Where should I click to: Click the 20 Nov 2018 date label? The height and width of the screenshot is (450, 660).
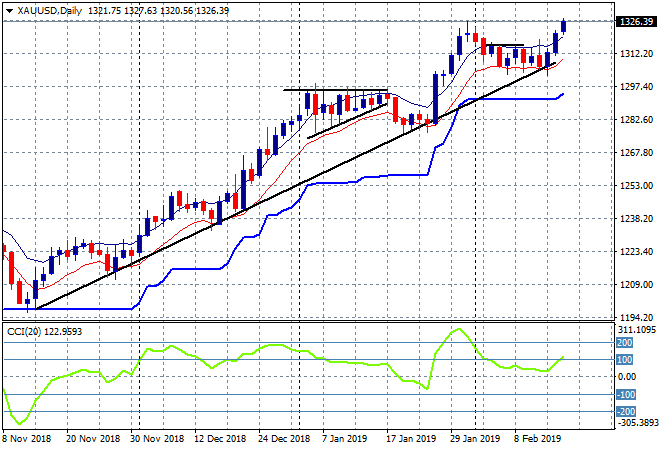[x=93, y=439]
